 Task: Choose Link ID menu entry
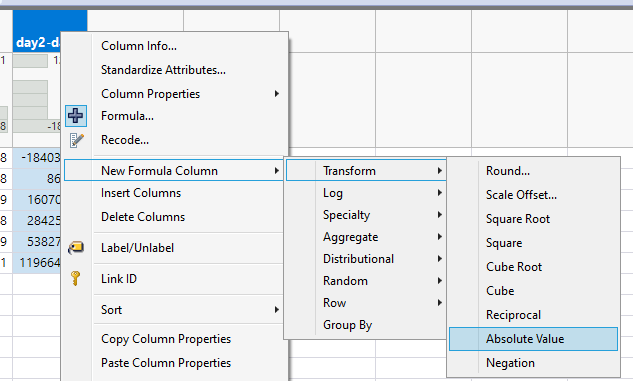[x=119, y=278]
